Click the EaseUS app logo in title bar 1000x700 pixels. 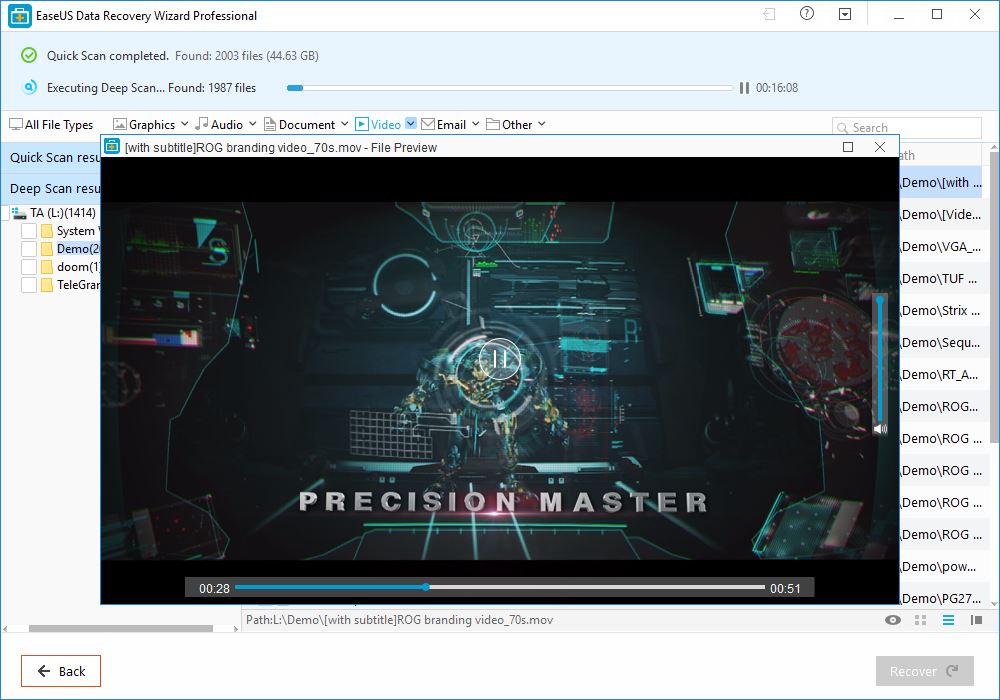20,16
